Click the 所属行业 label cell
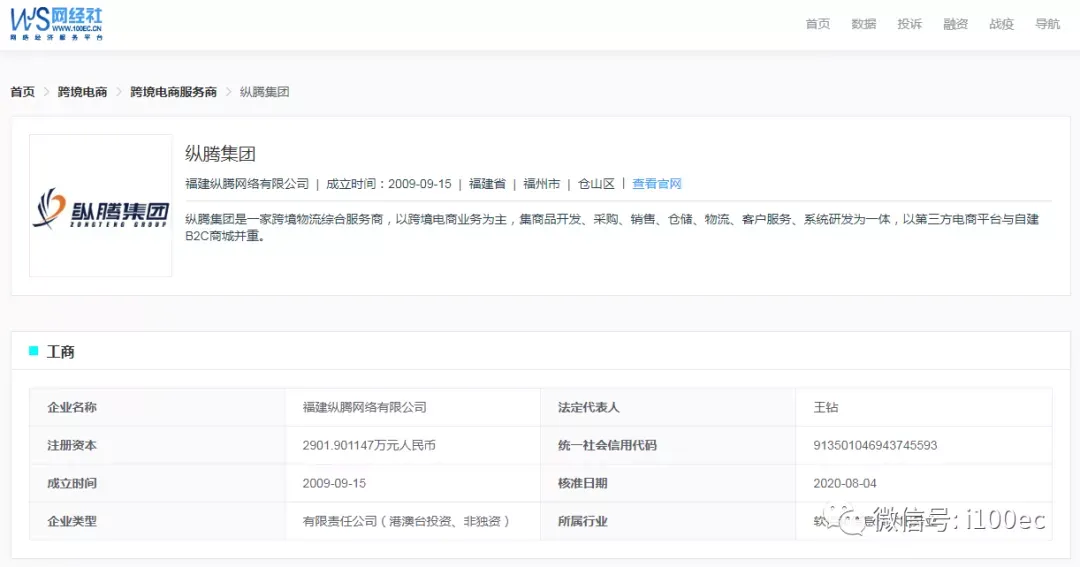The image size is (1080, 567). (x=668, y=521)
